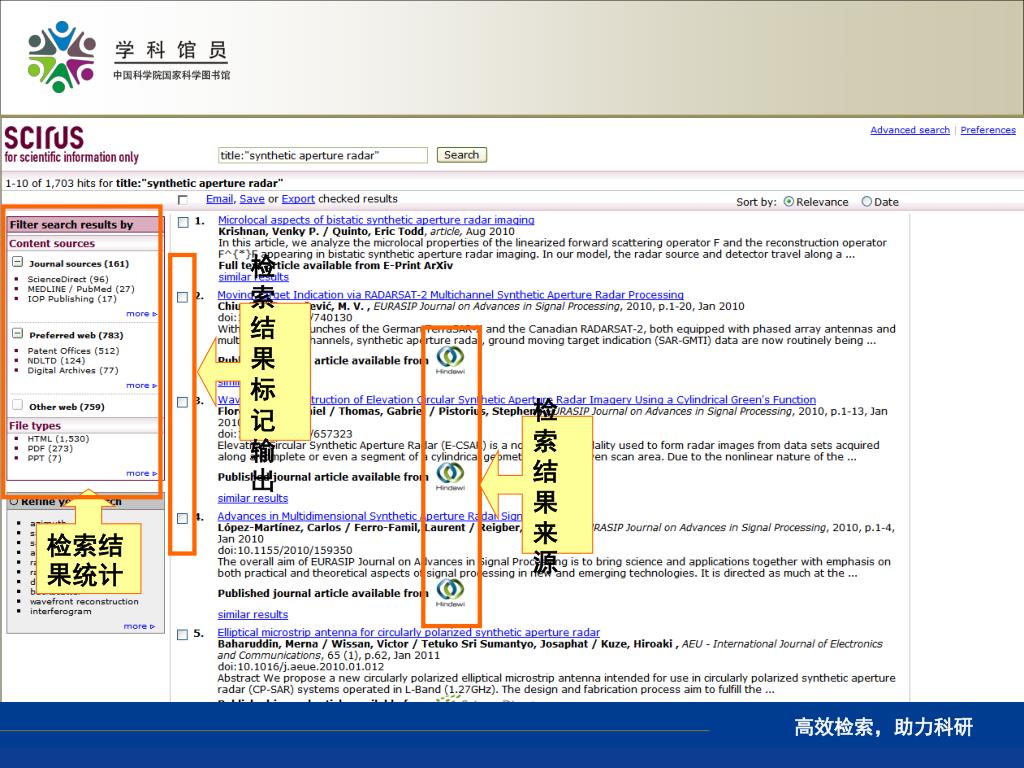The width and height of the screenshot is (1024, 768).
Task: Show more refine search keywords
Action: [139, 626]
